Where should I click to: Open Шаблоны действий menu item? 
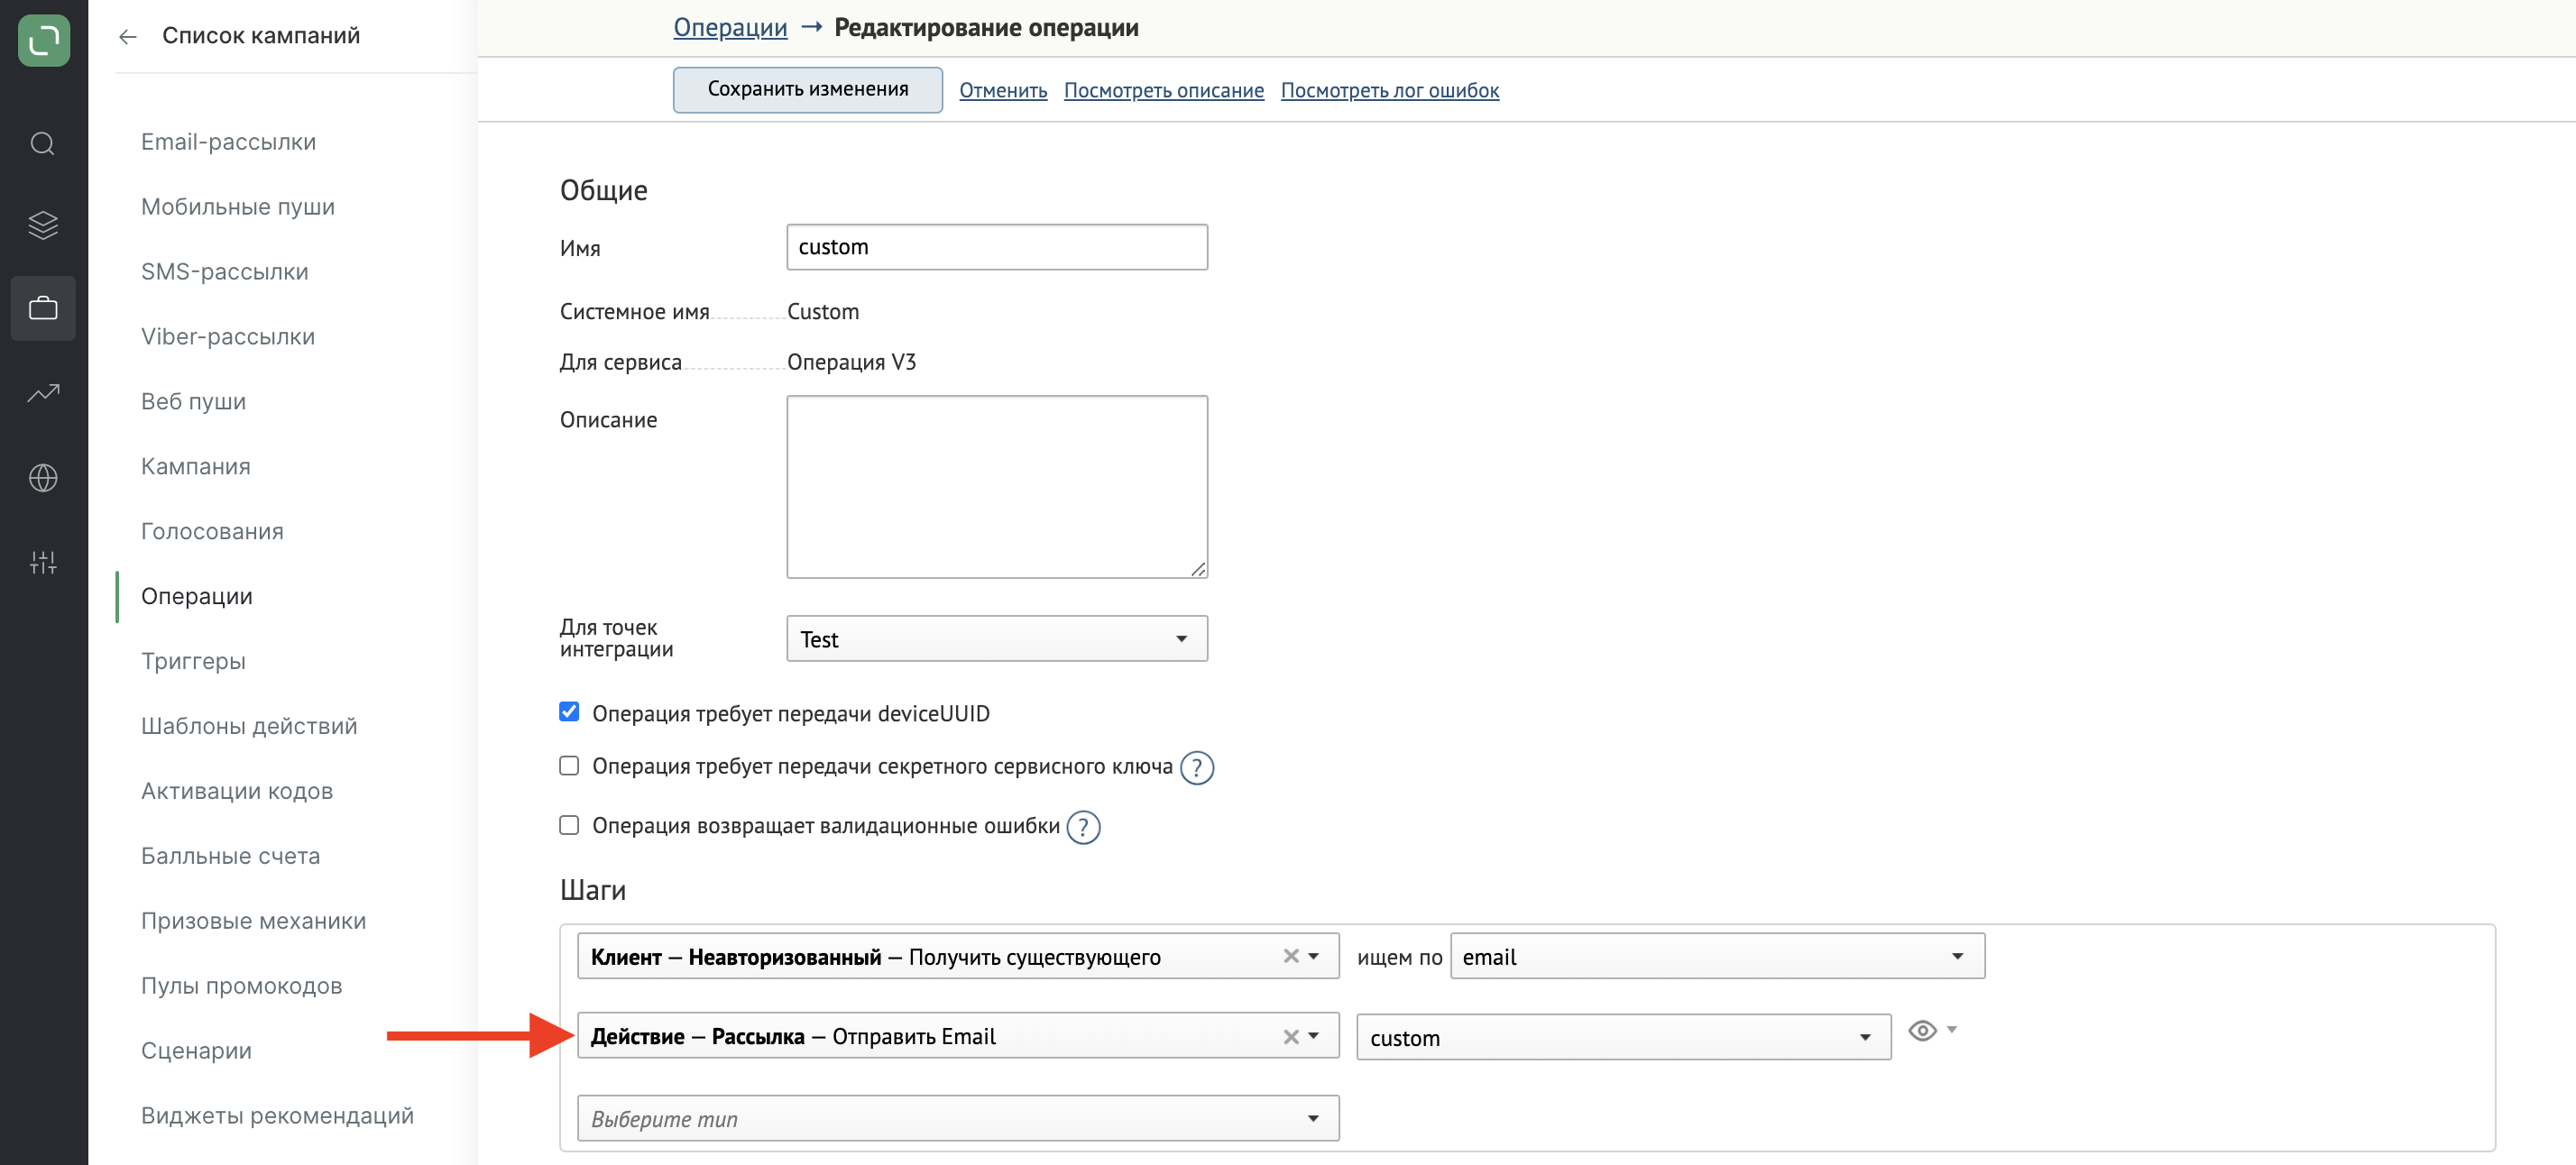[x=249, y=727]
